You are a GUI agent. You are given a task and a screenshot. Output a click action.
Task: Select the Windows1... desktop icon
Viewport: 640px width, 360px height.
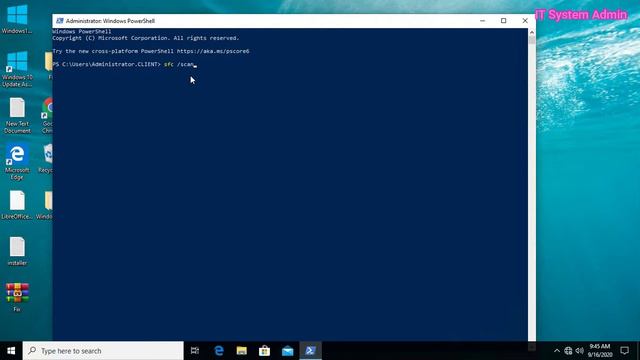[x=17, y=19]
